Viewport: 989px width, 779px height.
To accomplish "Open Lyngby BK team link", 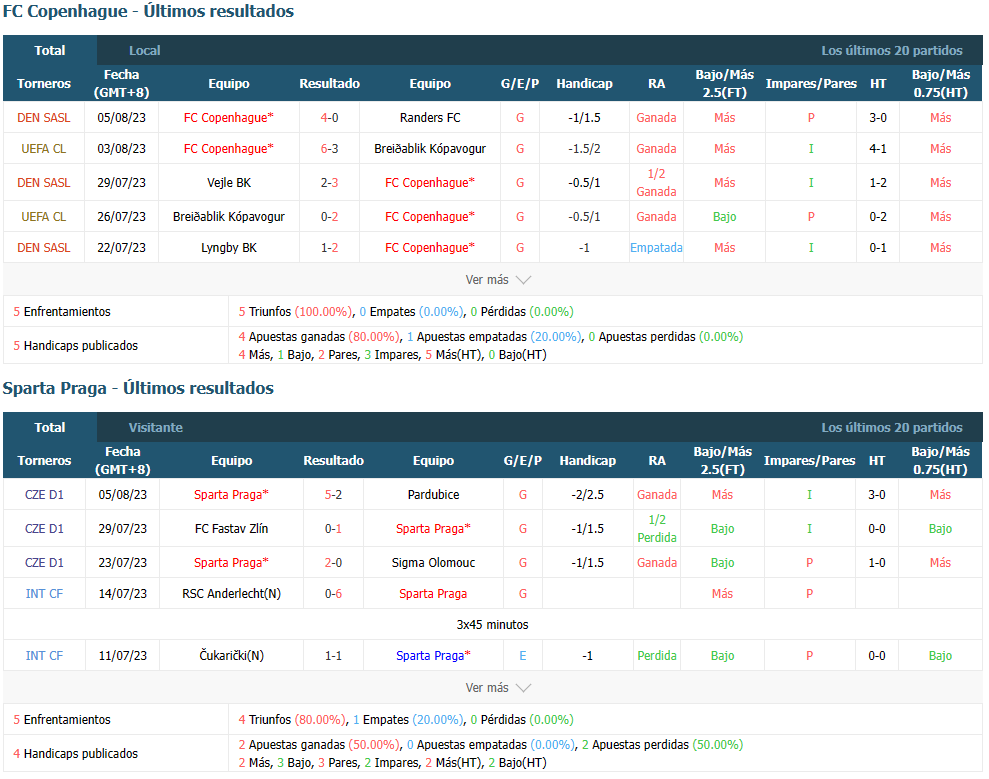I will click(228, 248).
